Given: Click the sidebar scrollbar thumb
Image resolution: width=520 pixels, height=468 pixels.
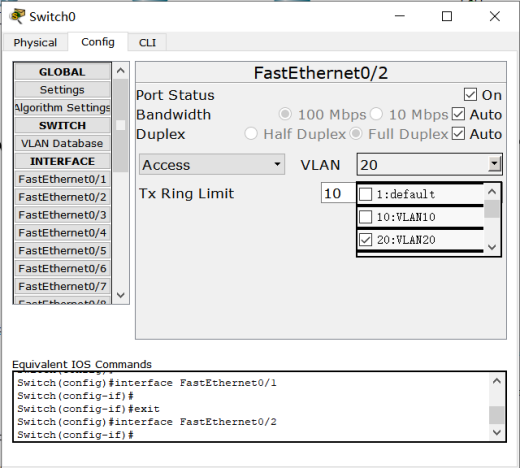Looking at the screenshot, I should tap(121, 126).
